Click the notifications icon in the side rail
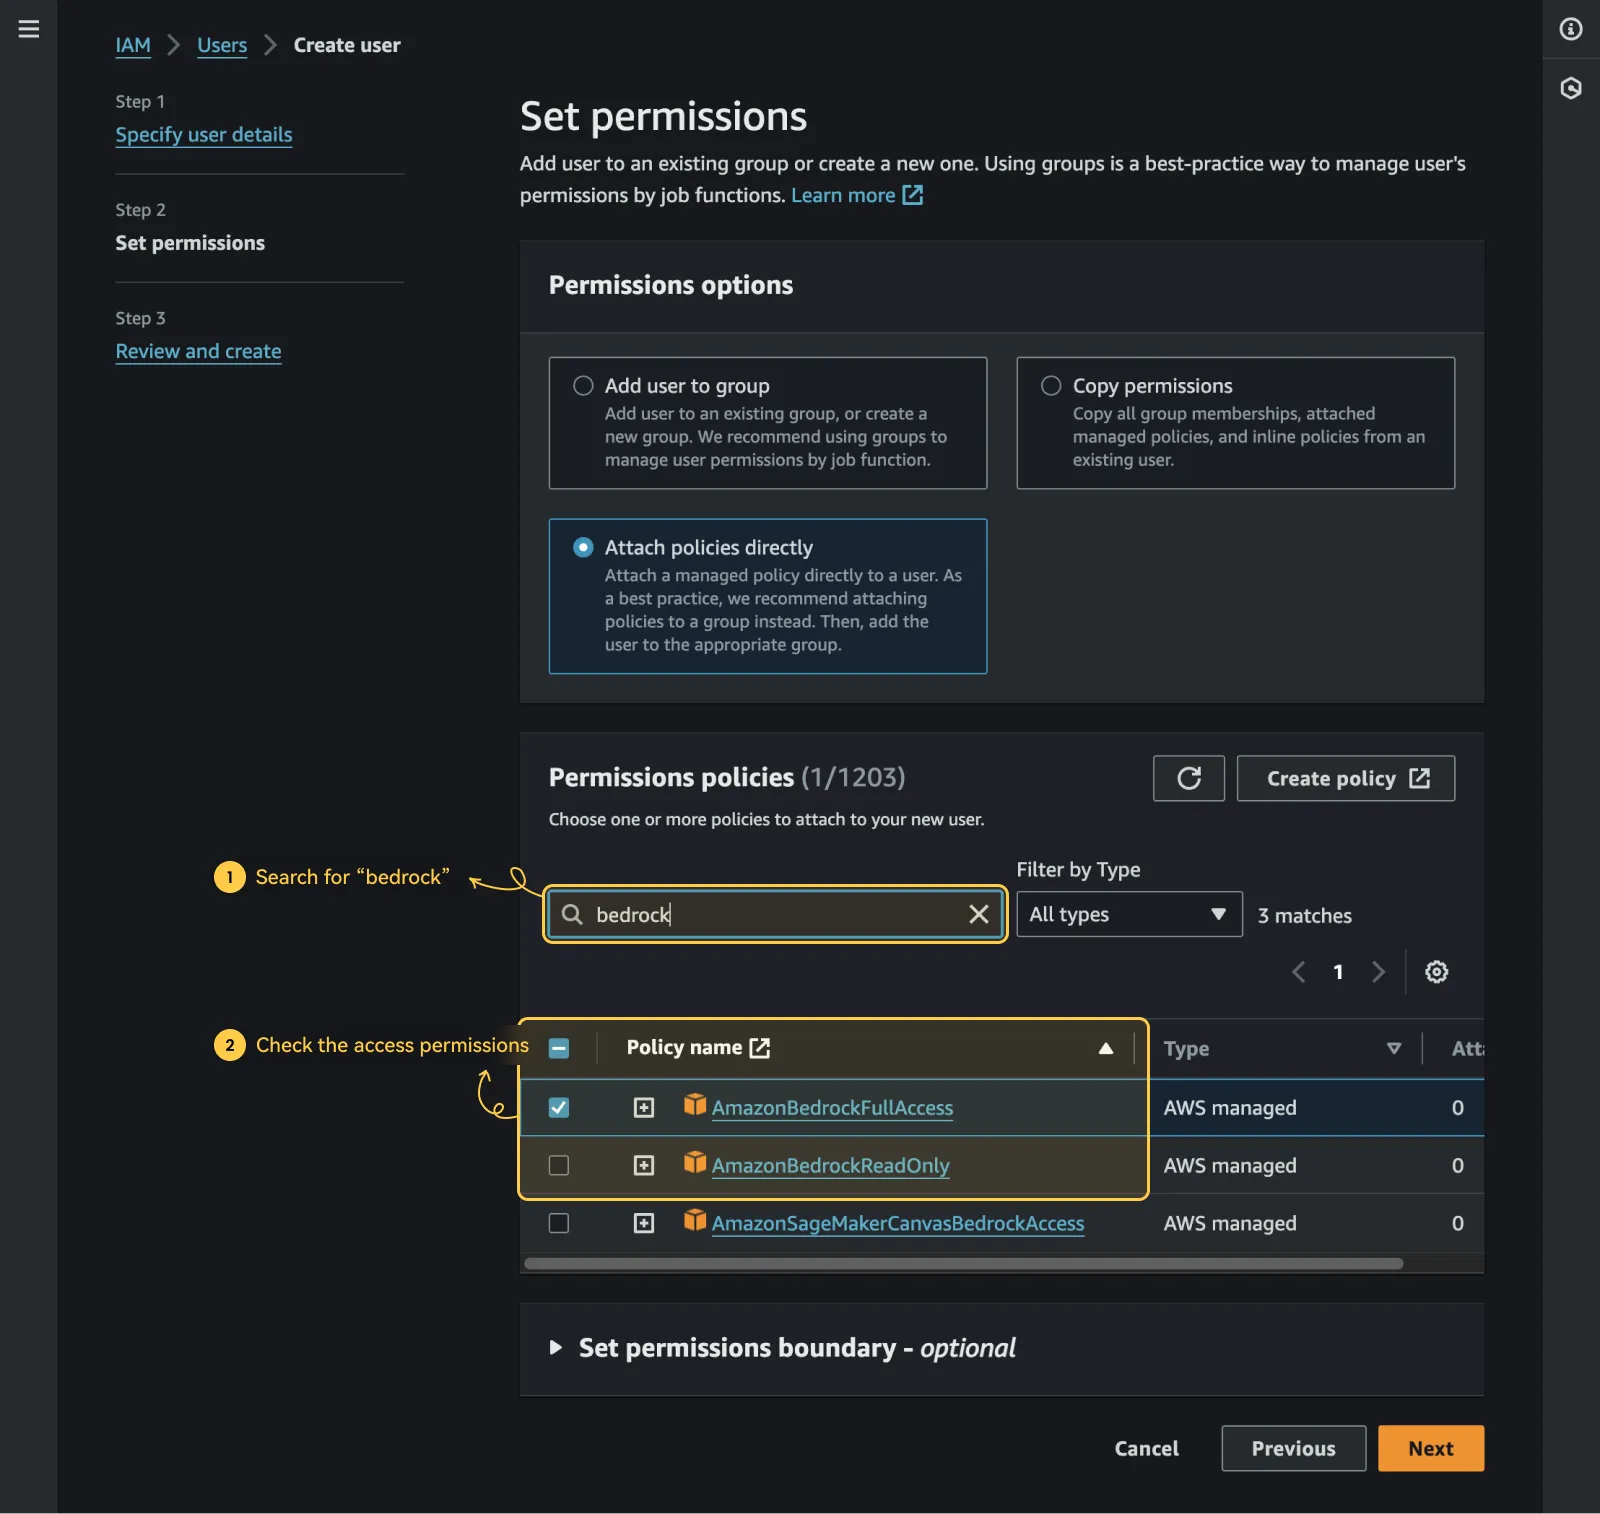Screen dimensions: 1600x1514 tap(1569, 89)
